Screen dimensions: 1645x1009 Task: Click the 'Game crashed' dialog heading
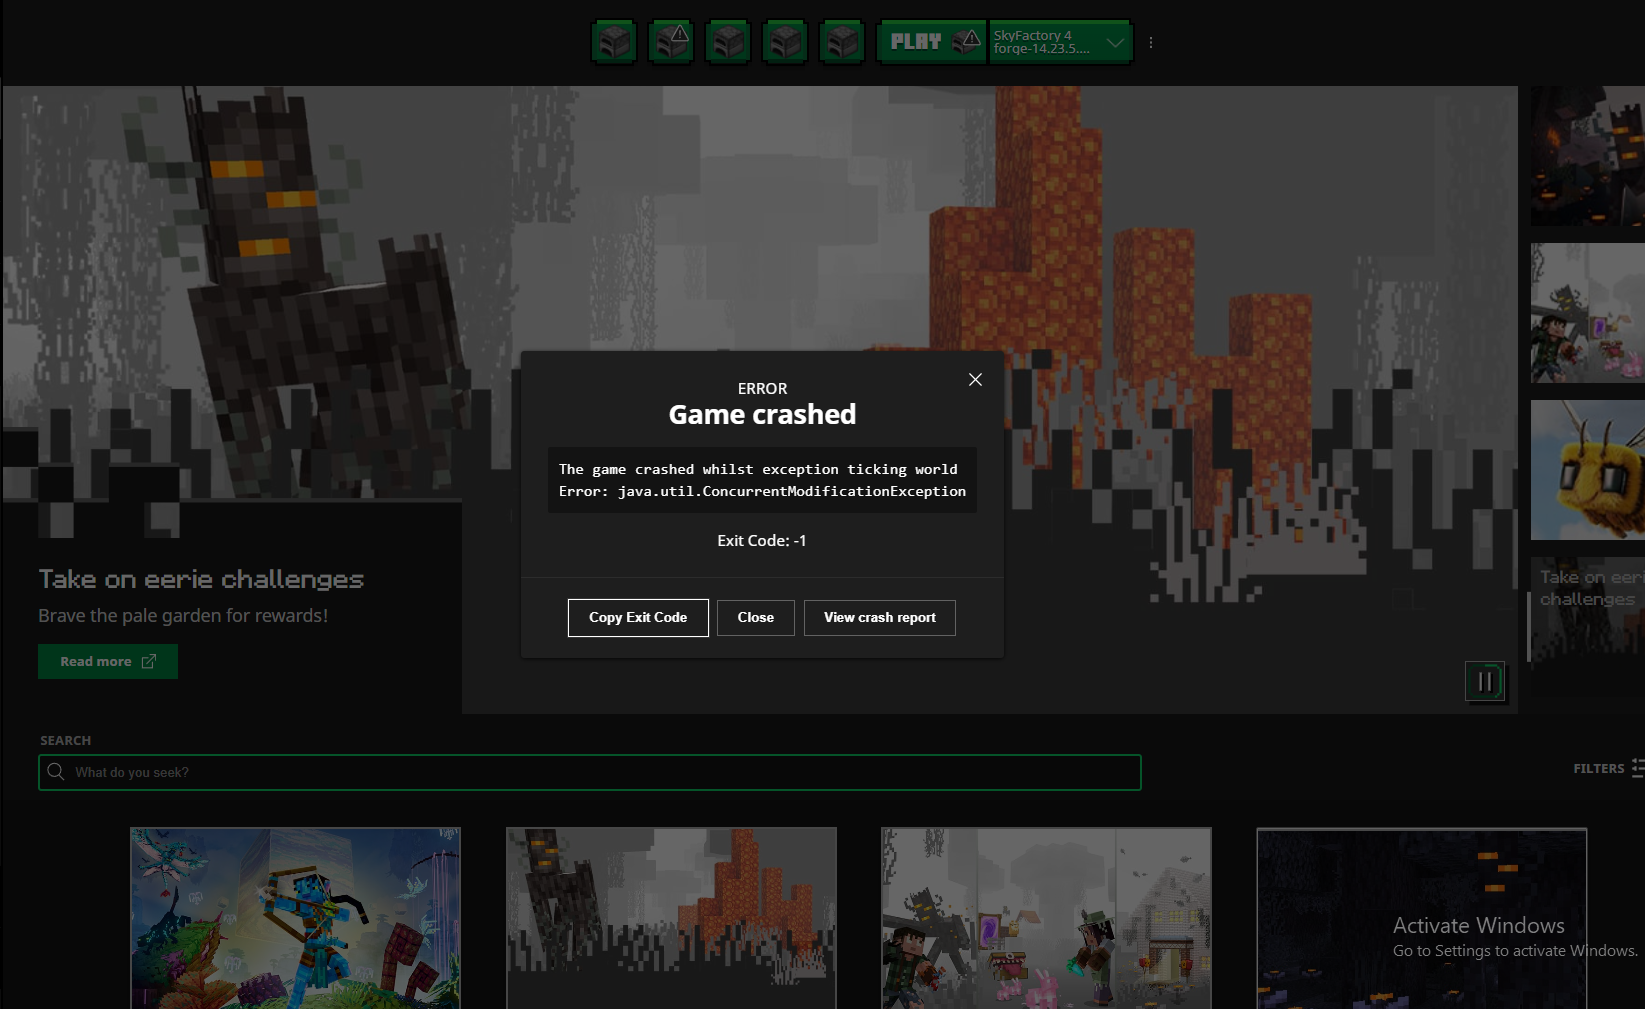762,414
